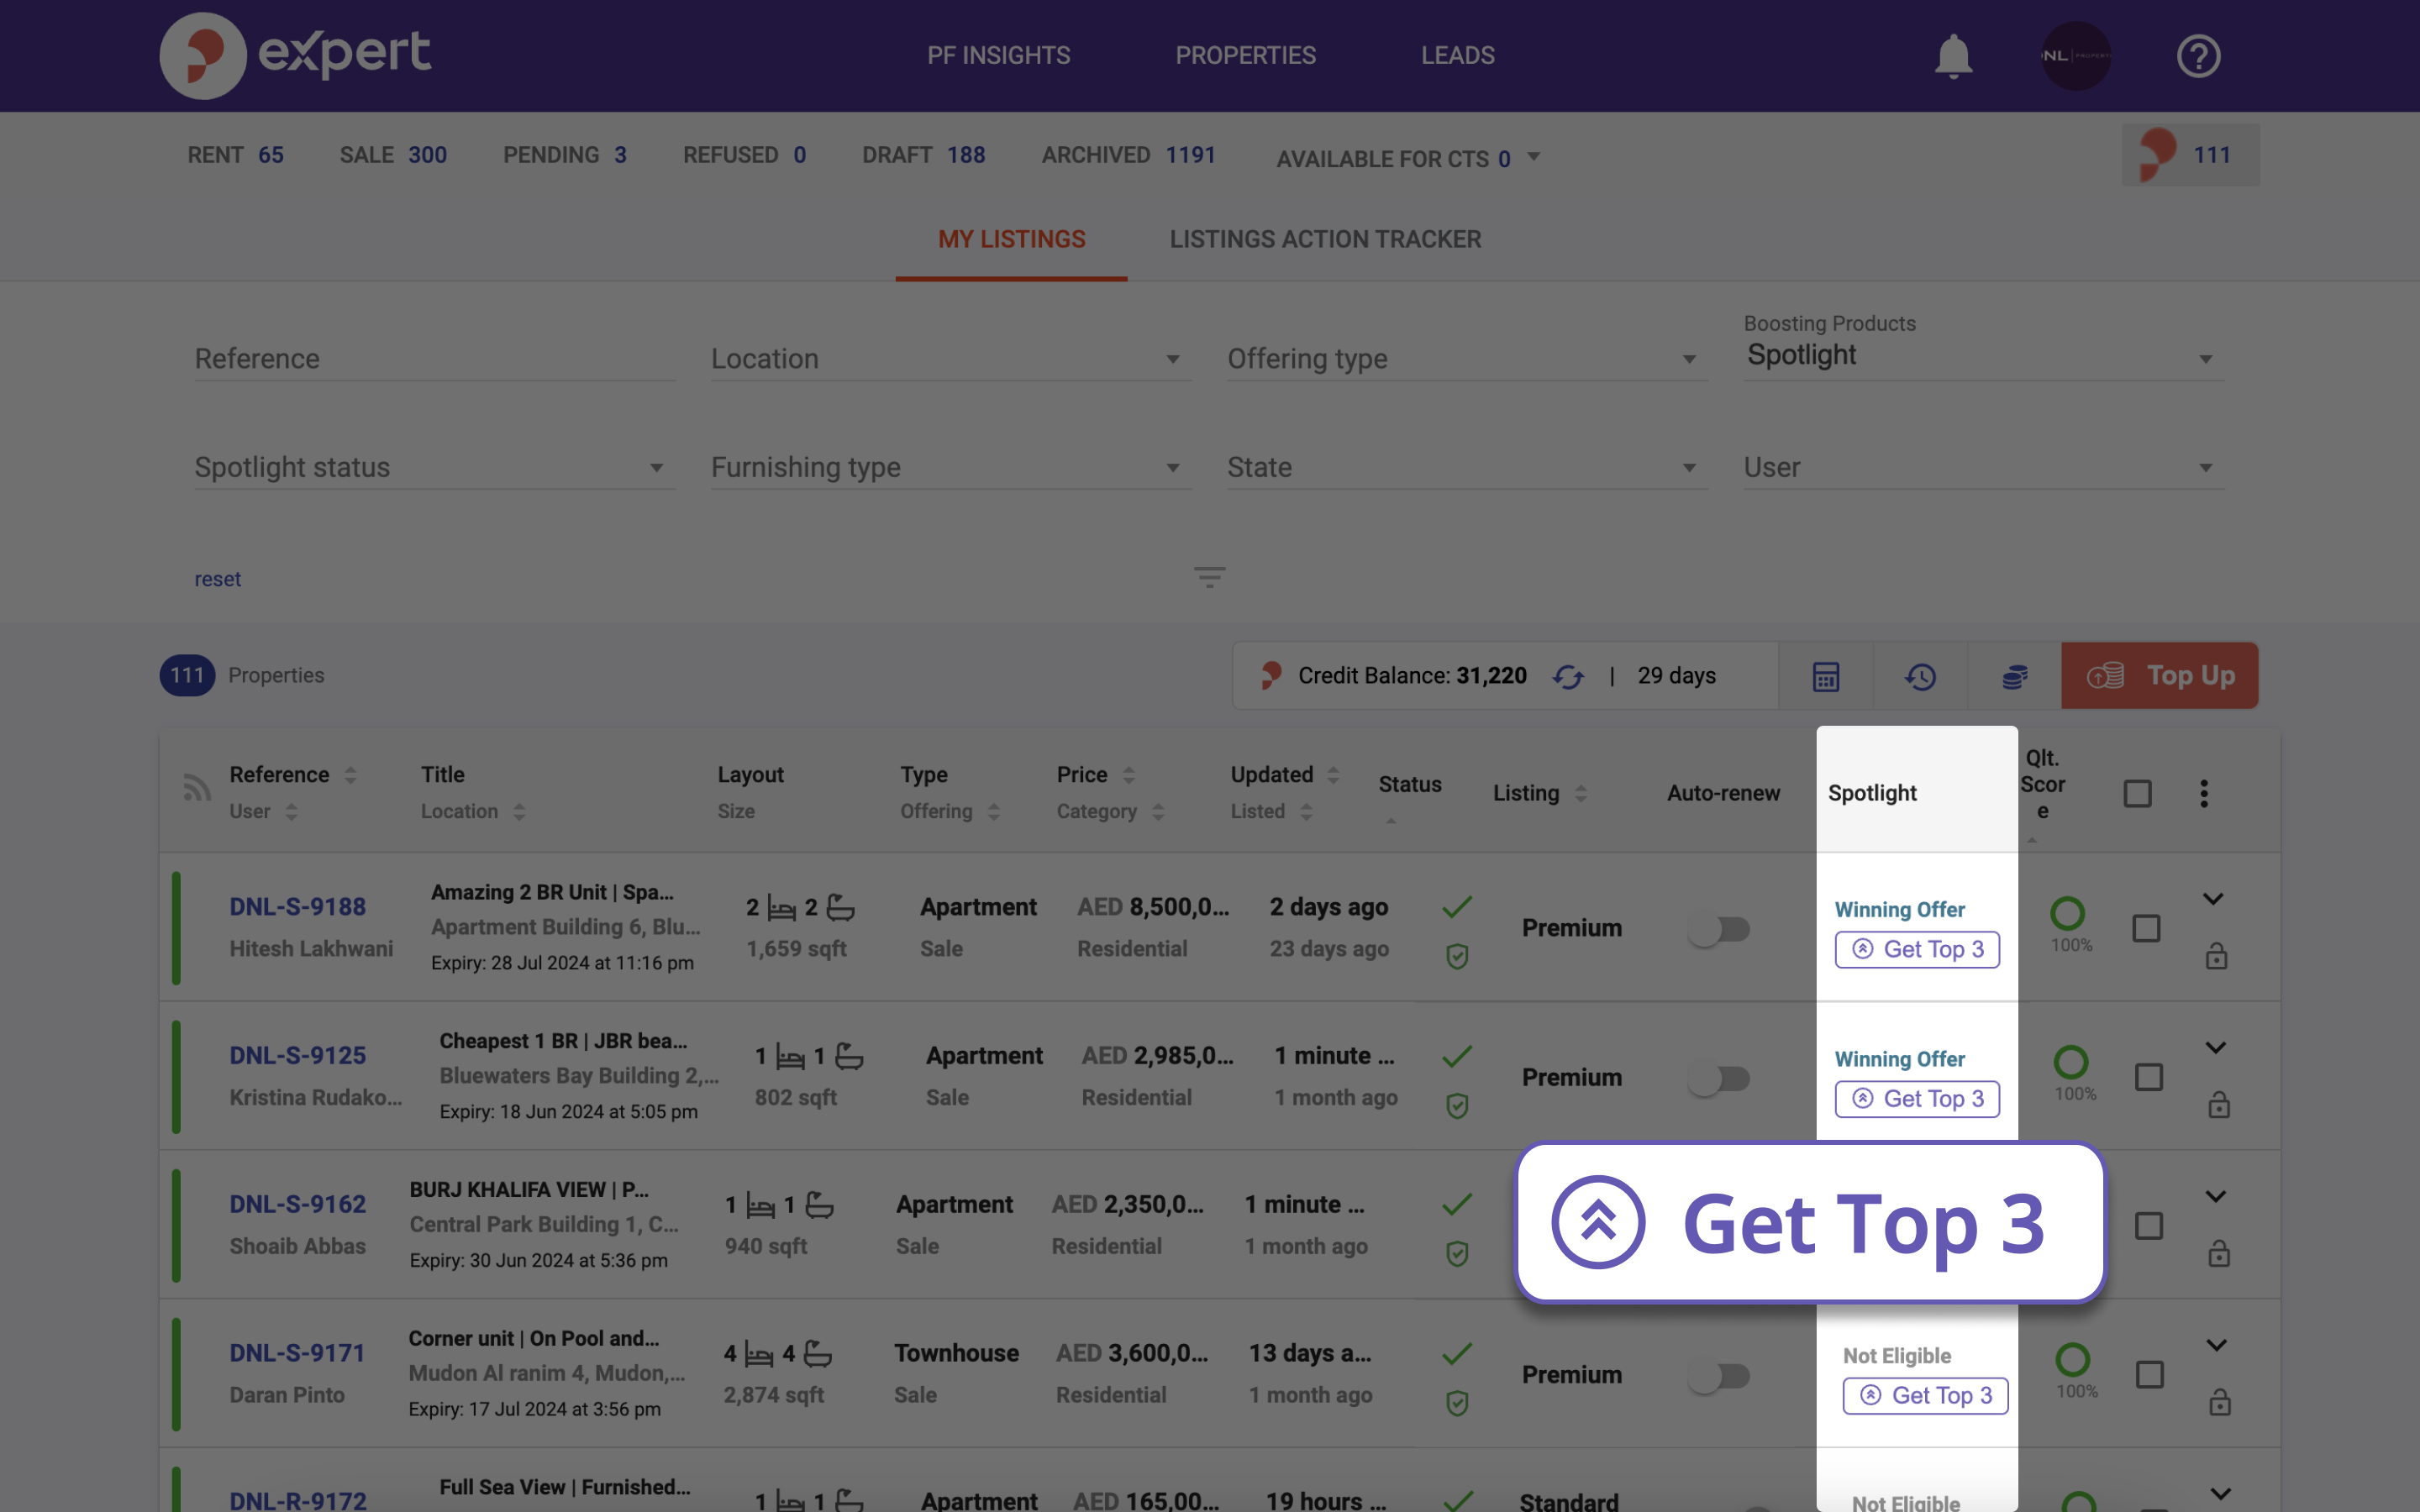
Task: Show Rent 65 listings
Action: point(235,155)
